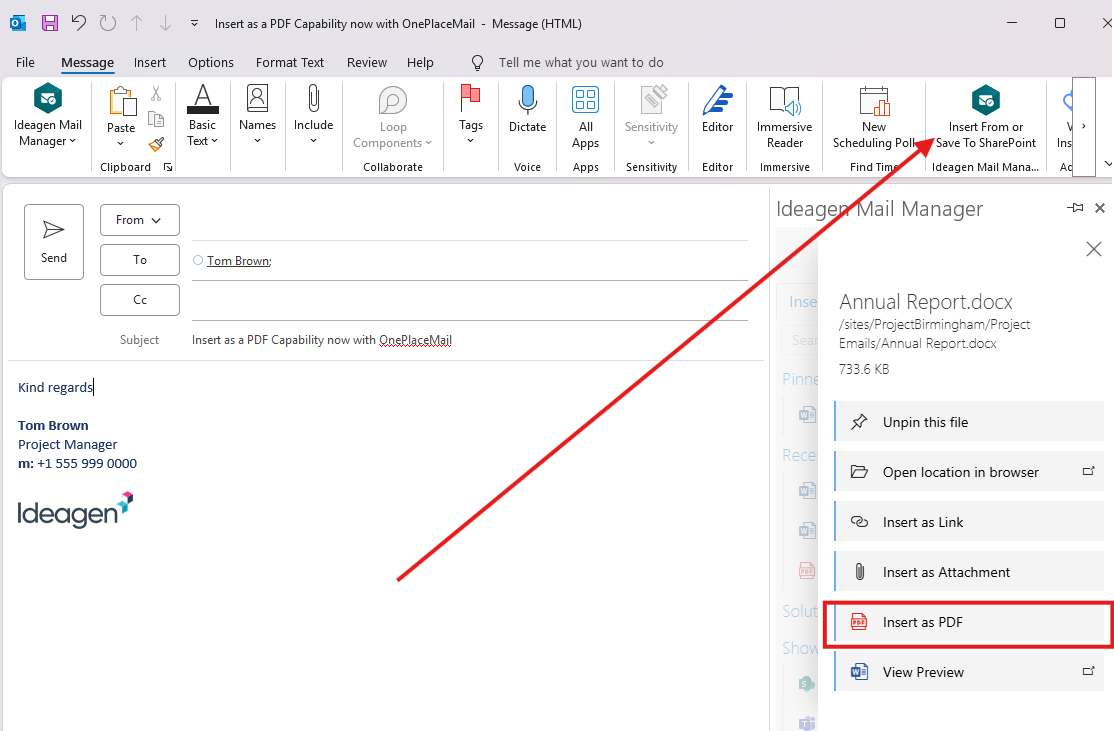Pin the Ideagen Mail Manager task pane

tap(1076, 208)
